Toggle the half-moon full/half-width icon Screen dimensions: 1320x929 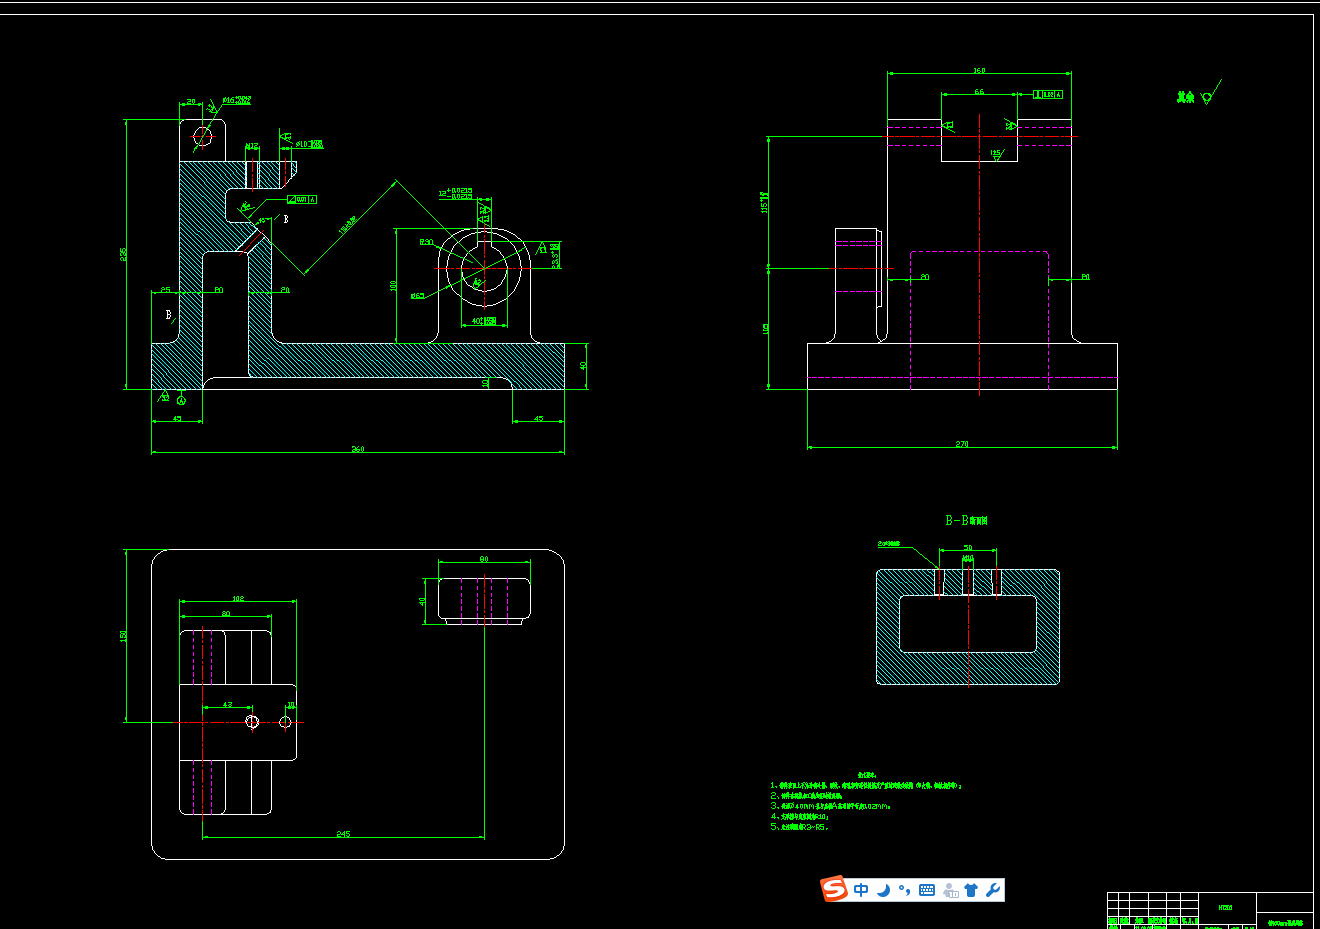[883, 890]
